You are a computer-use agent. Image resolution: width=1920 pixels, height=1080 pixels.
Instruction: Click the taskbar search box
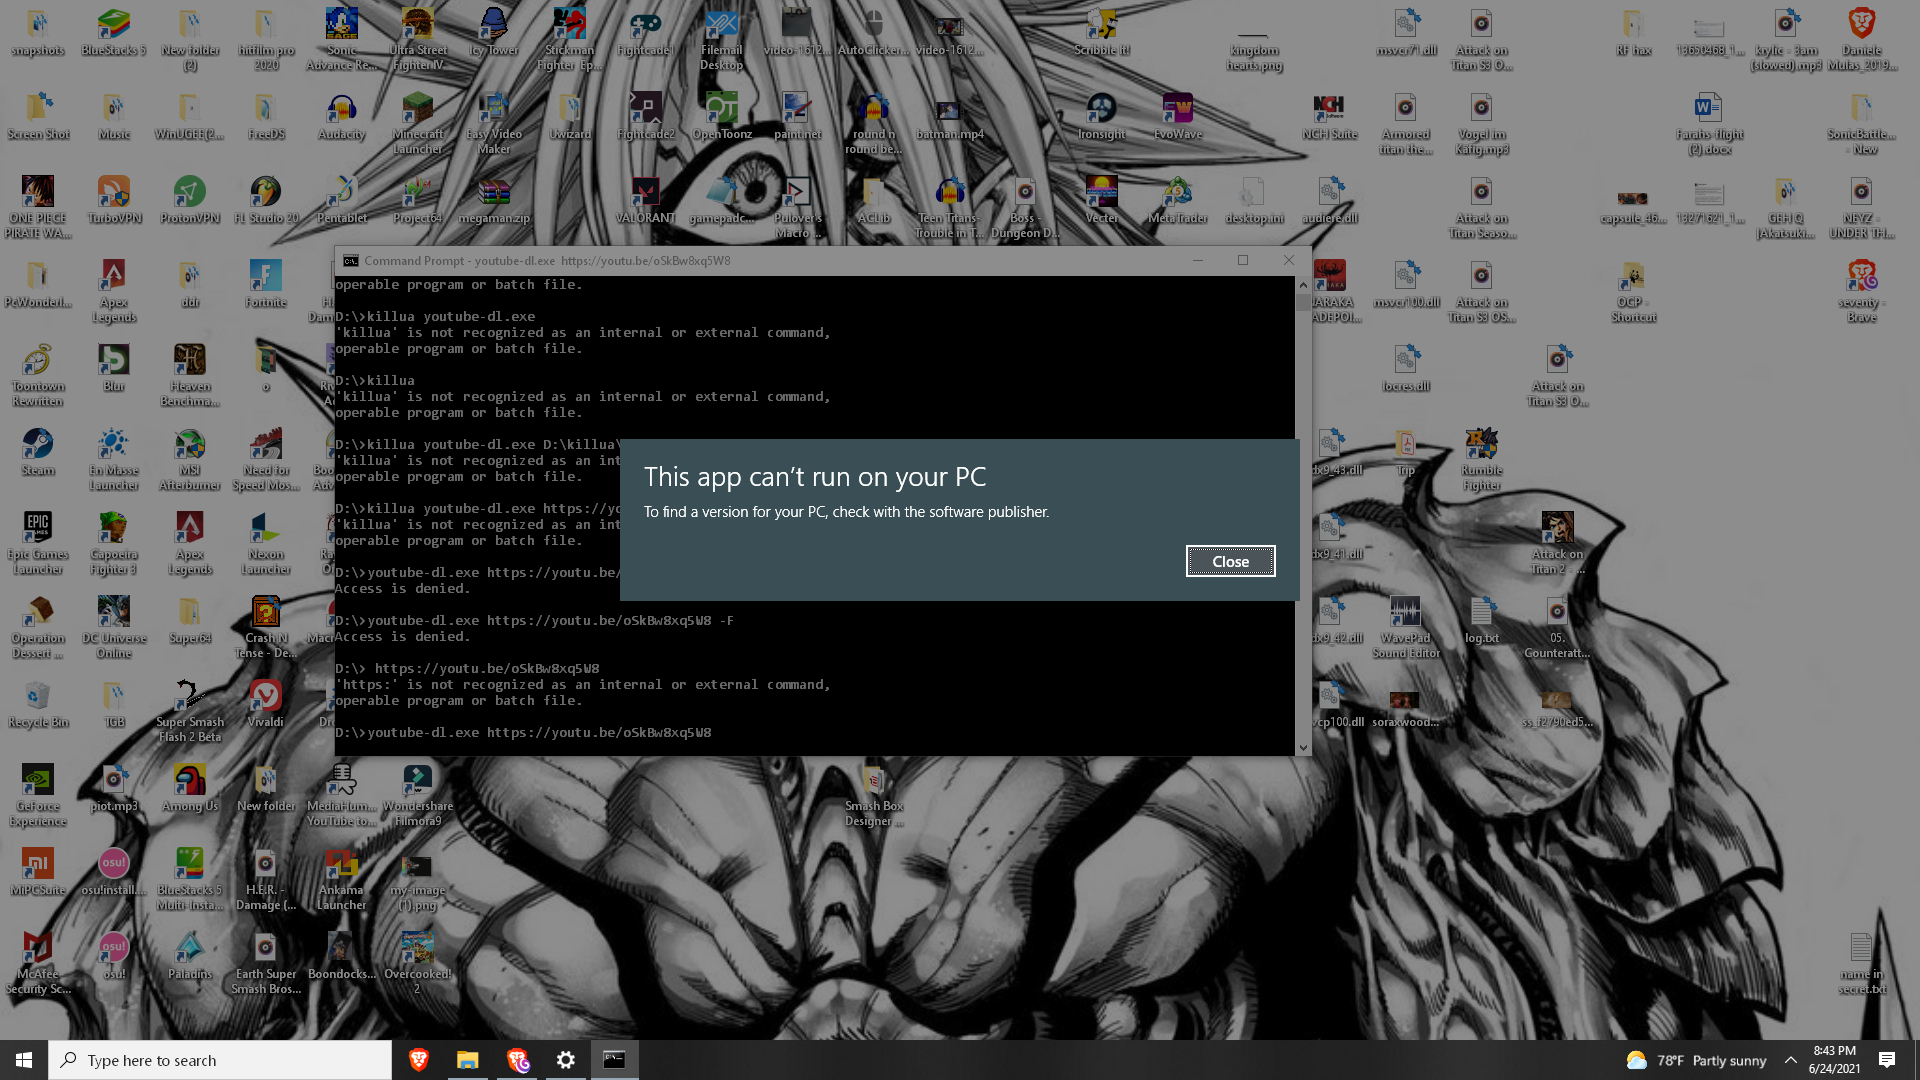pyautogui.click(x=220, y=1060)
